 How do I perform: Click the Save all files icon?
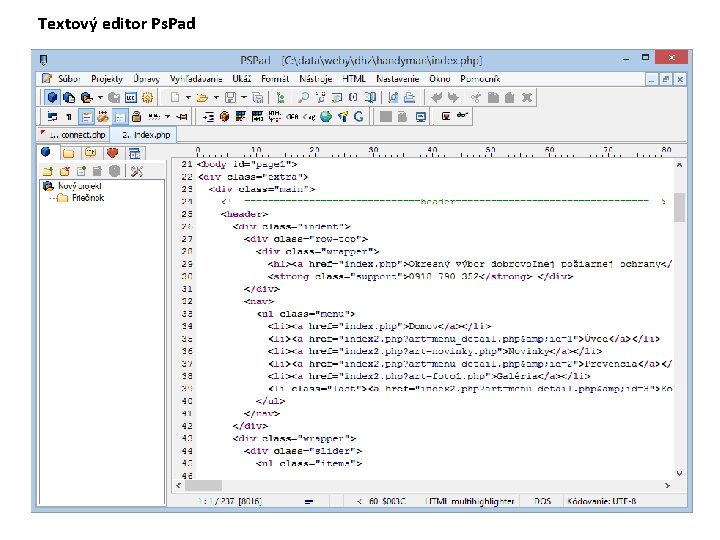pos(258,97)
